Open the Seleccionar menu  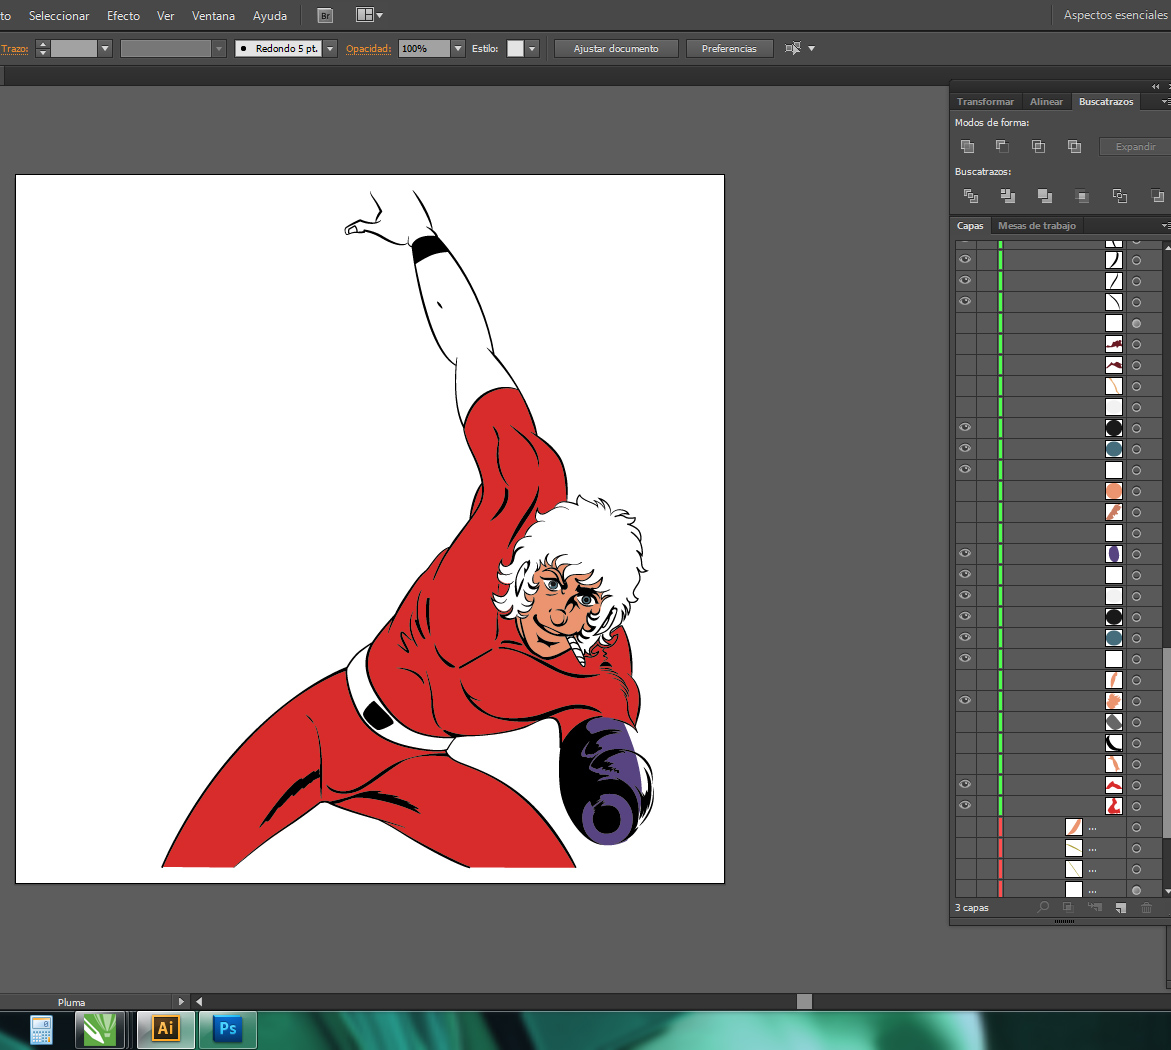(59, 16)
